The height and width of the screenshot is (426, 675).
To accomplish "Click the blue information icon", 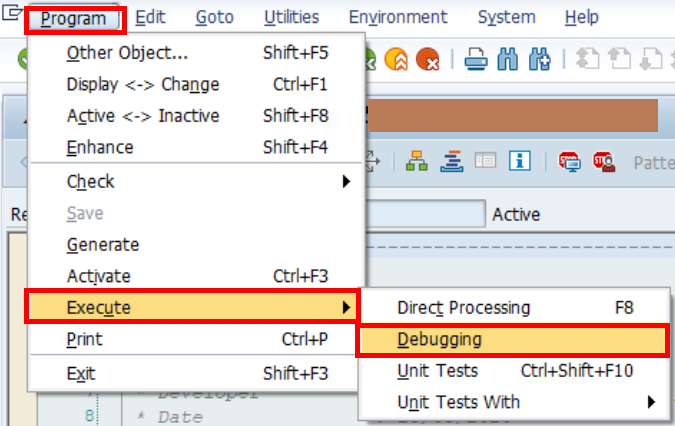I will pos(520,161).
